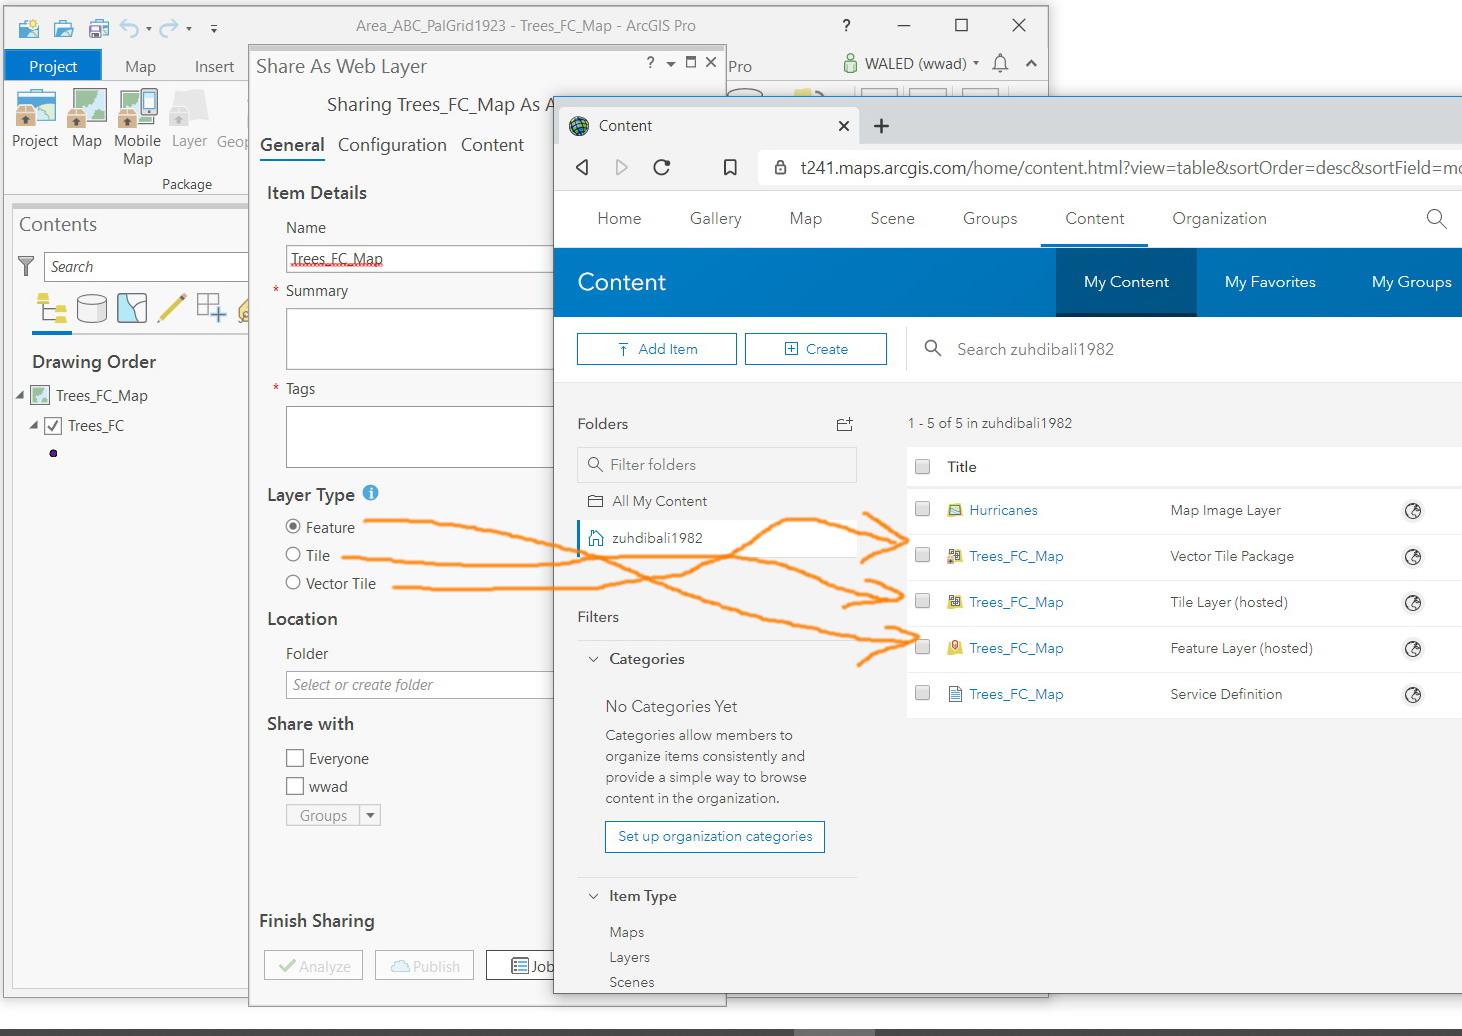Check the Tile Layer (hosted) row checkbox
The image size is (1462, 1036).
(923, 601)
